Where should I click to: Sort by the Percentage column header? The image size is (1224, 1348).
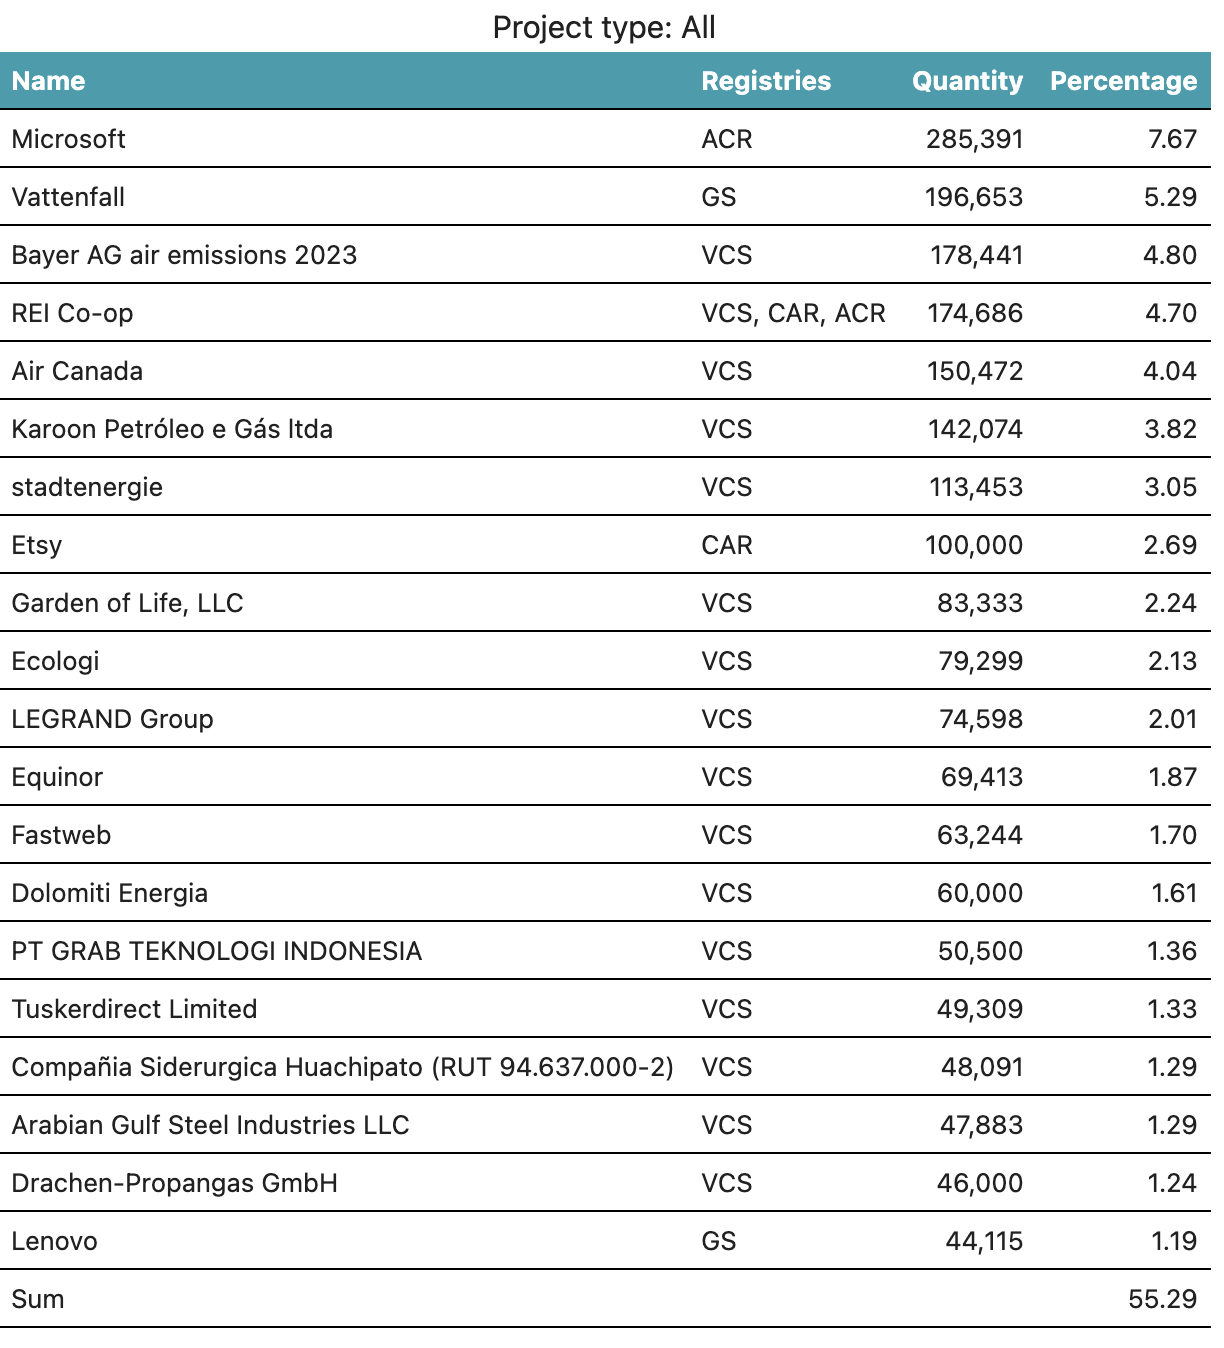click(1123, 81)
